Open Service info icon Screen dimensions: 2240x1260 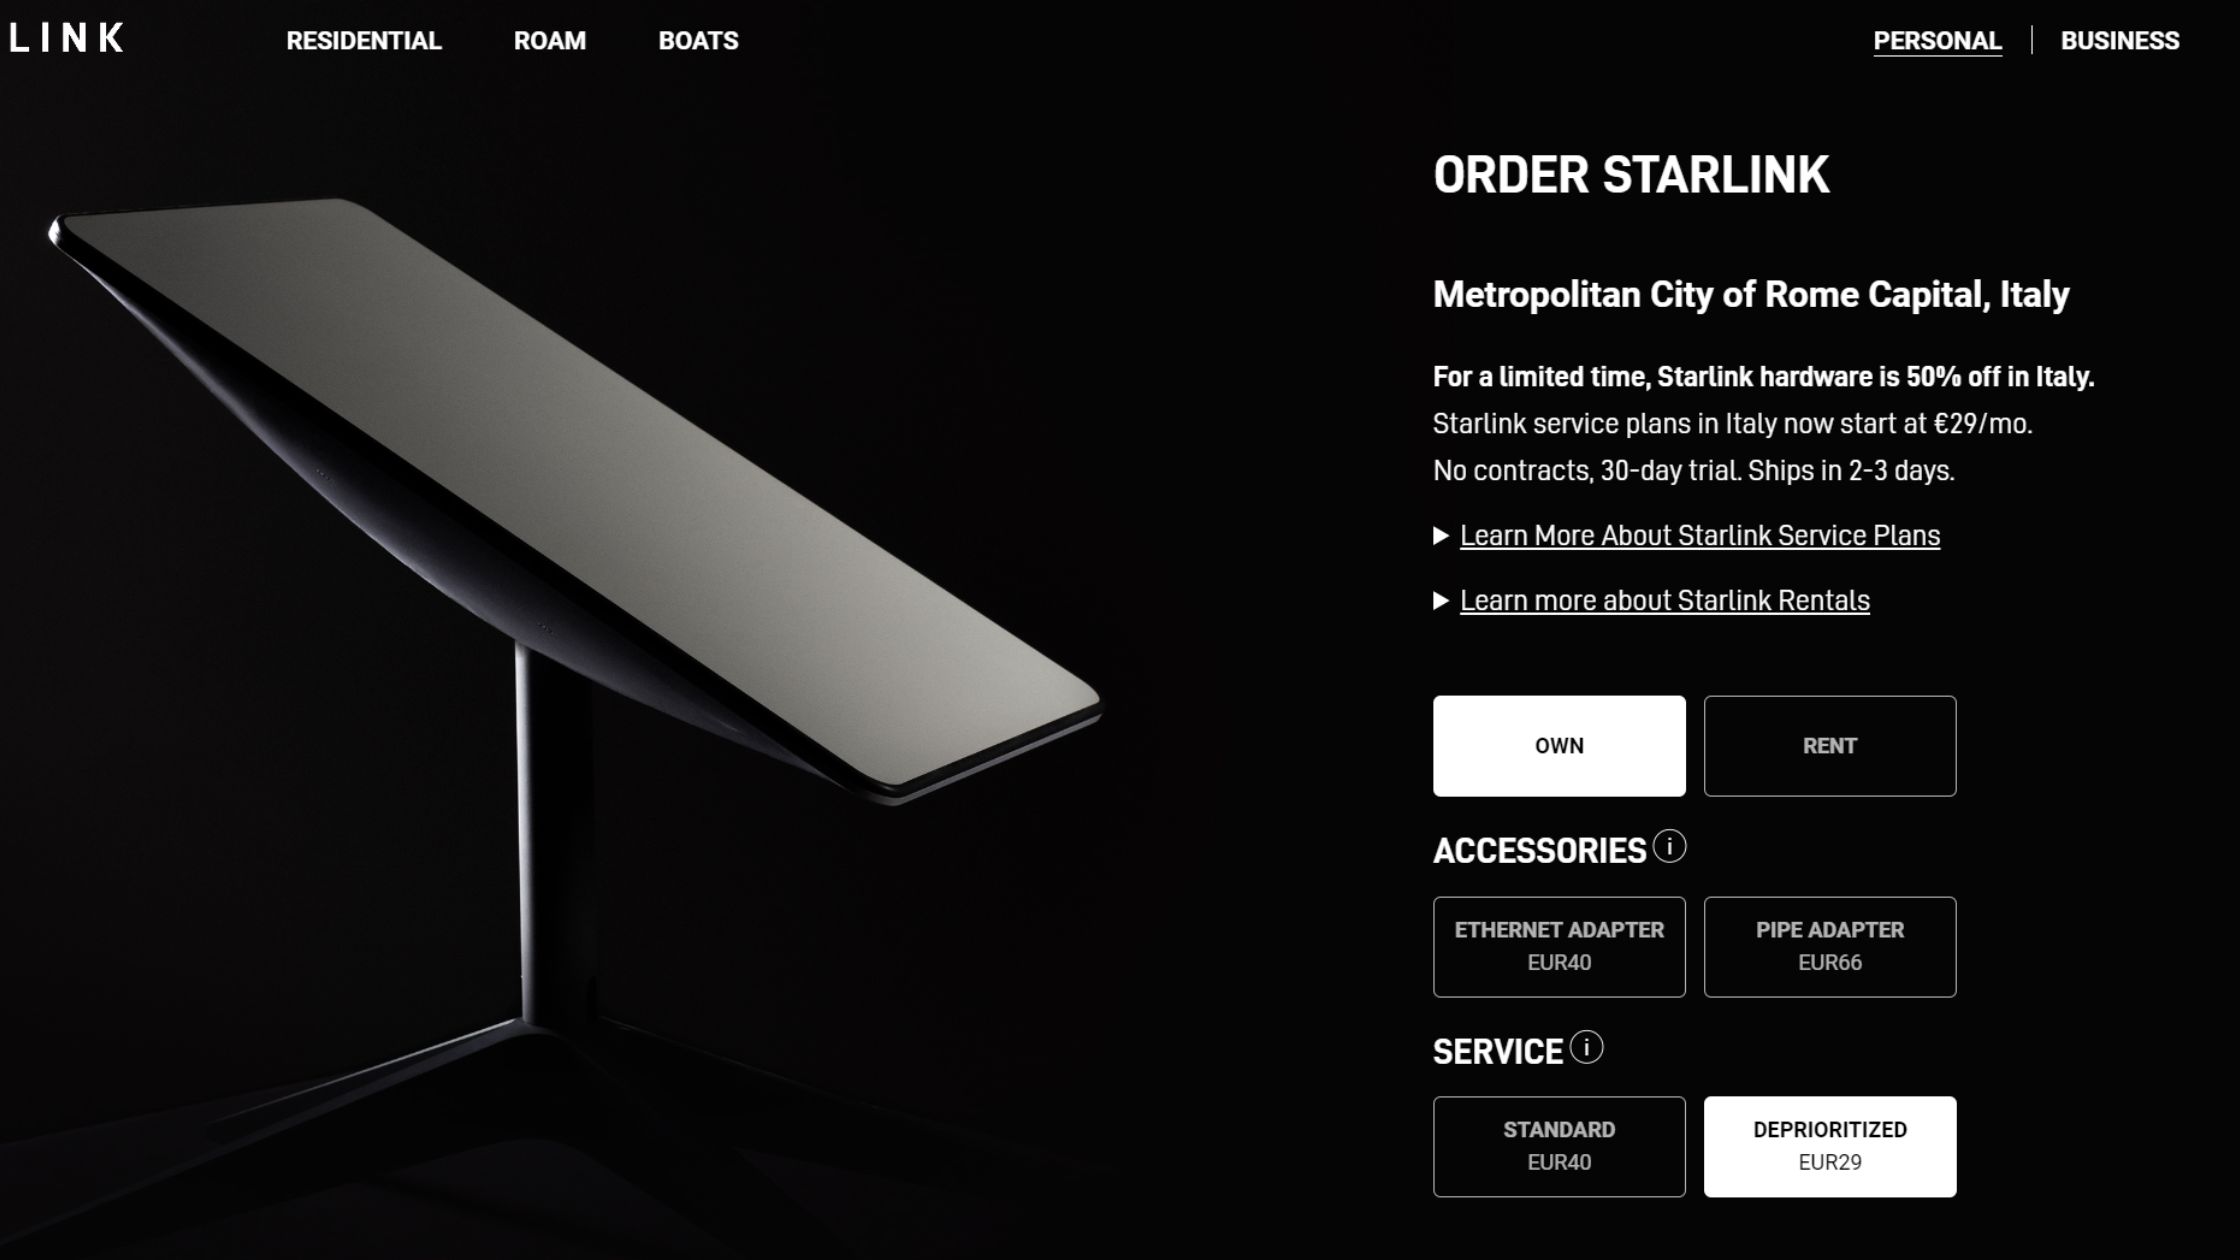(1586, 1048)
